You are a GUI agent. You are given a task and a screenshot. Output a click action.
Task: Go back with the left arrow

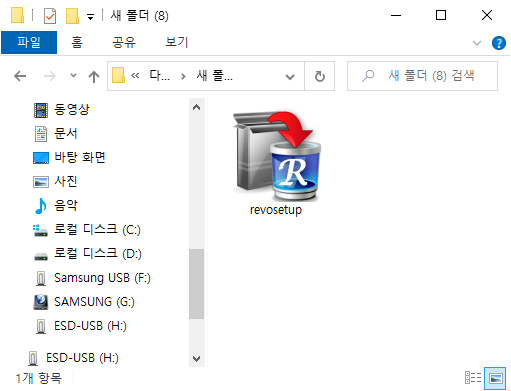[x=20, y=76]
